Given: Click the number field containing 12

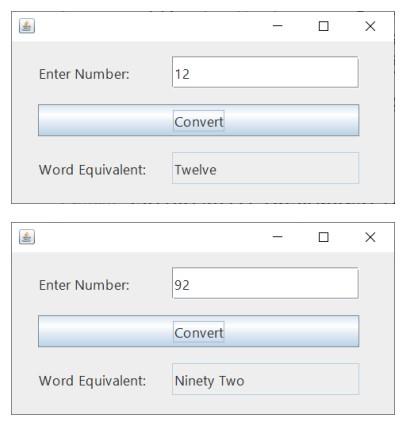Looking at the screenshot, I should click(x=265, y=72).
